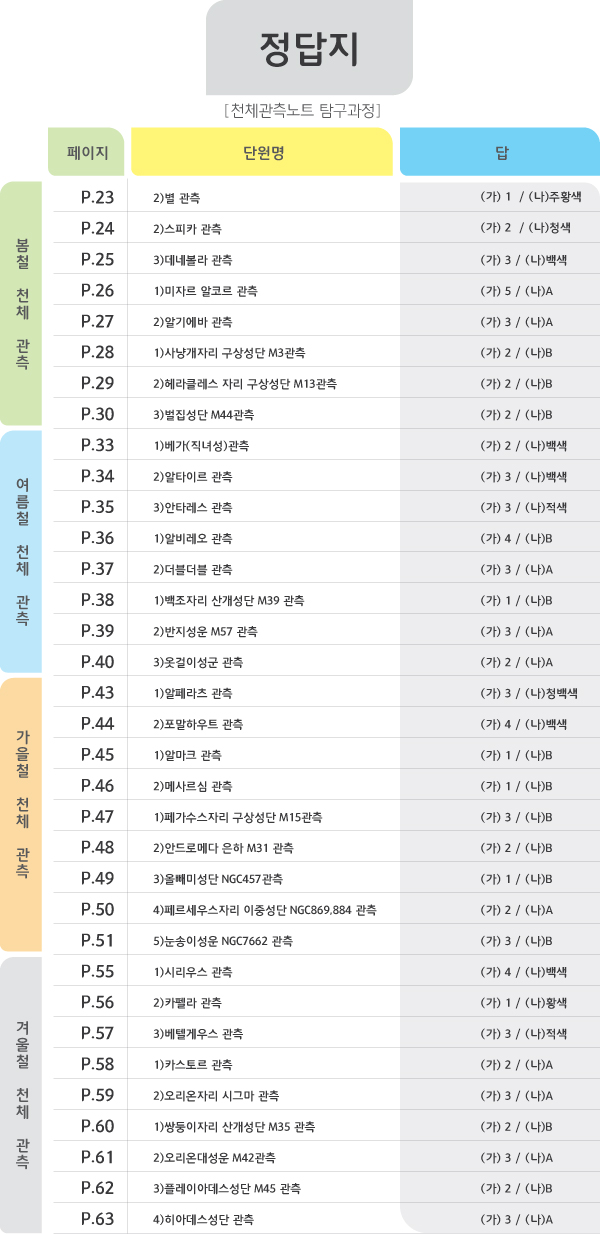This screenshot has width=600, height=1234.
Task: Click the answer containing 주황색
Action: pos(530,198)
